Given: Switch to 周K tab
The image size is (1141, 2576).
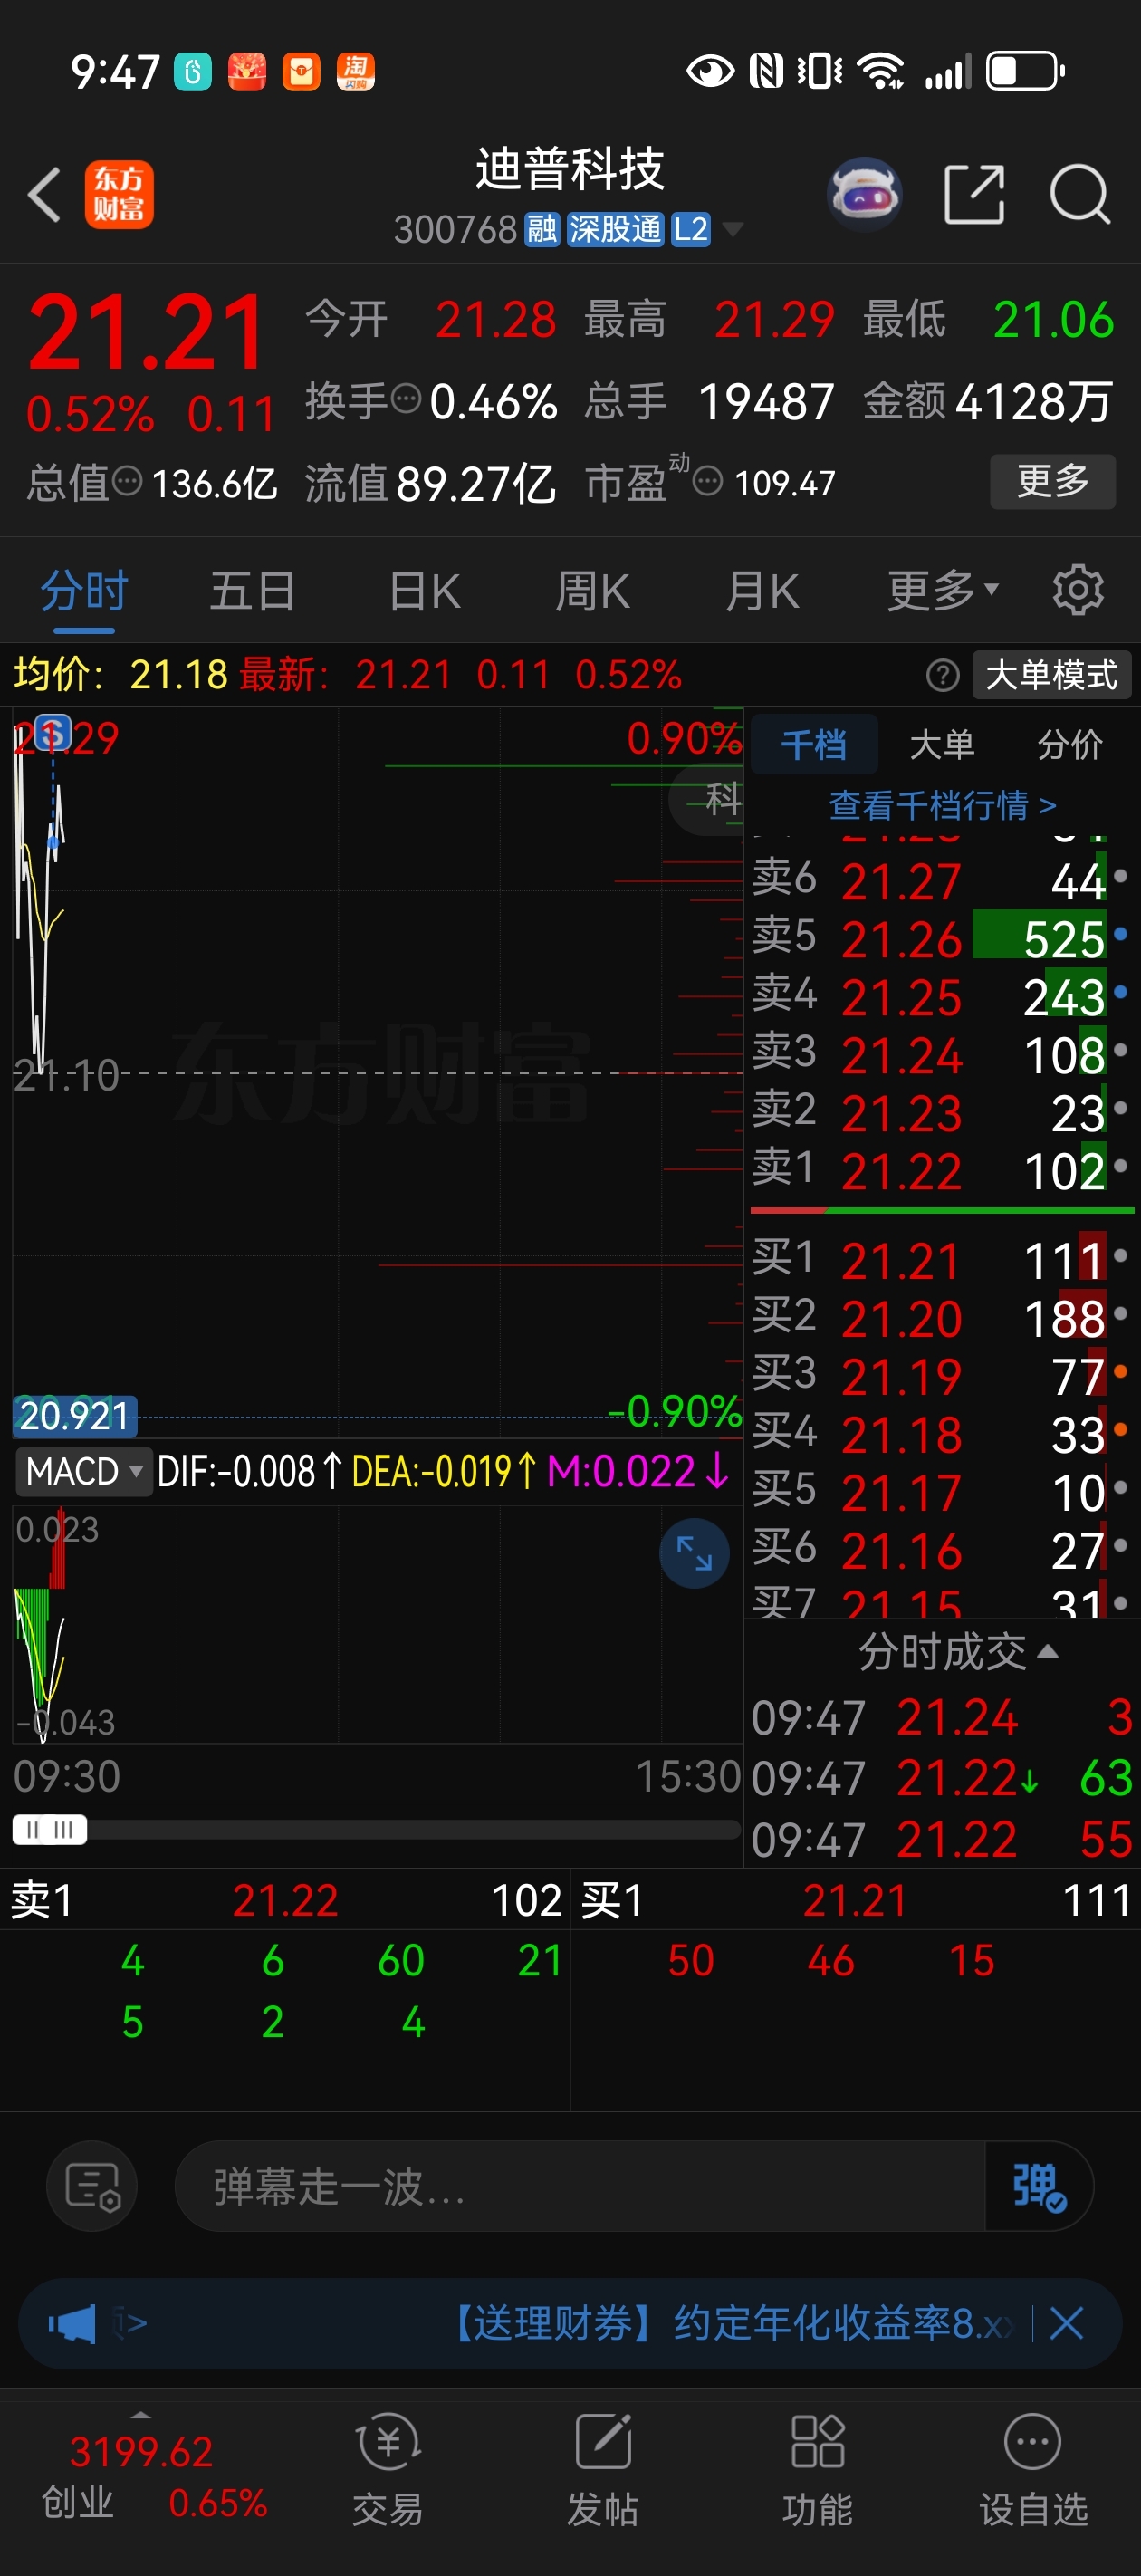Looking at the screenshot, I should coord(592,590).
